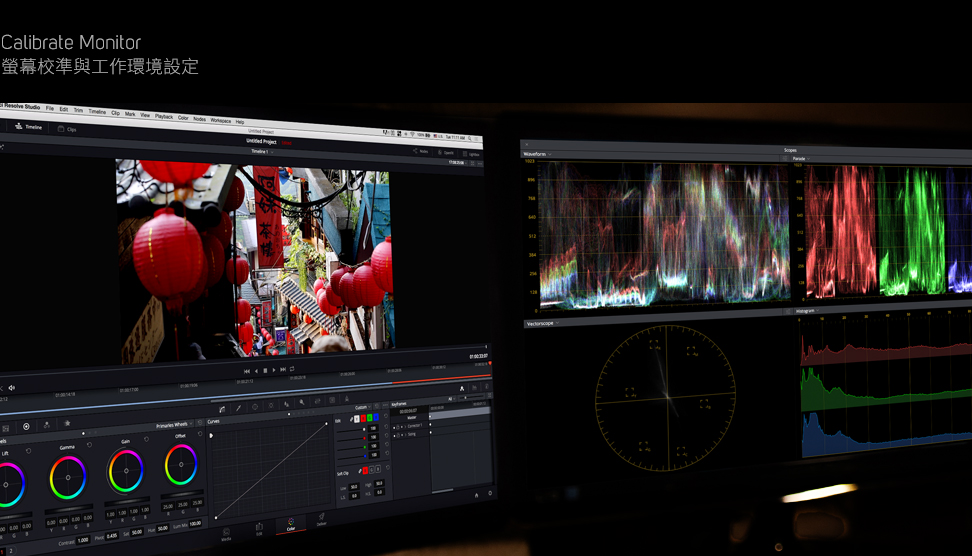The image size is (972, 556).
Task: Play forward in viewer transport
Action: tap(274, 370)
